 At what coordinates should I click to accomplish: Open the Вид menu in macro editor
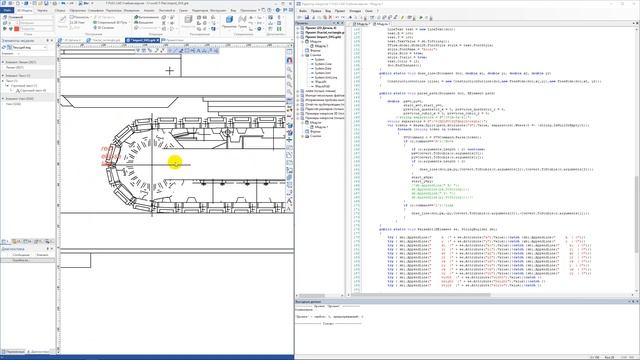(328, 11)
